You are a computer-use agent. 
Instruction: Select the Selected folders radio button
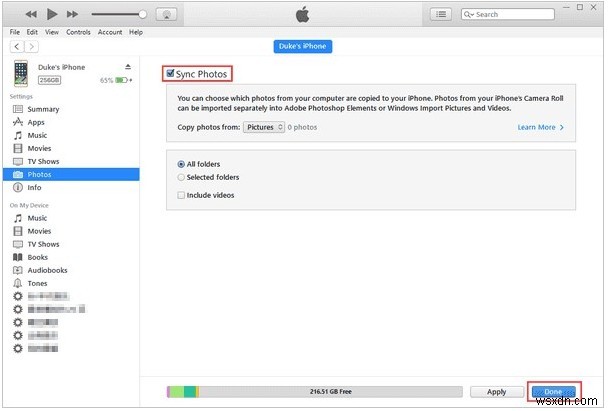pyautogui.click(x=181, y=178)
